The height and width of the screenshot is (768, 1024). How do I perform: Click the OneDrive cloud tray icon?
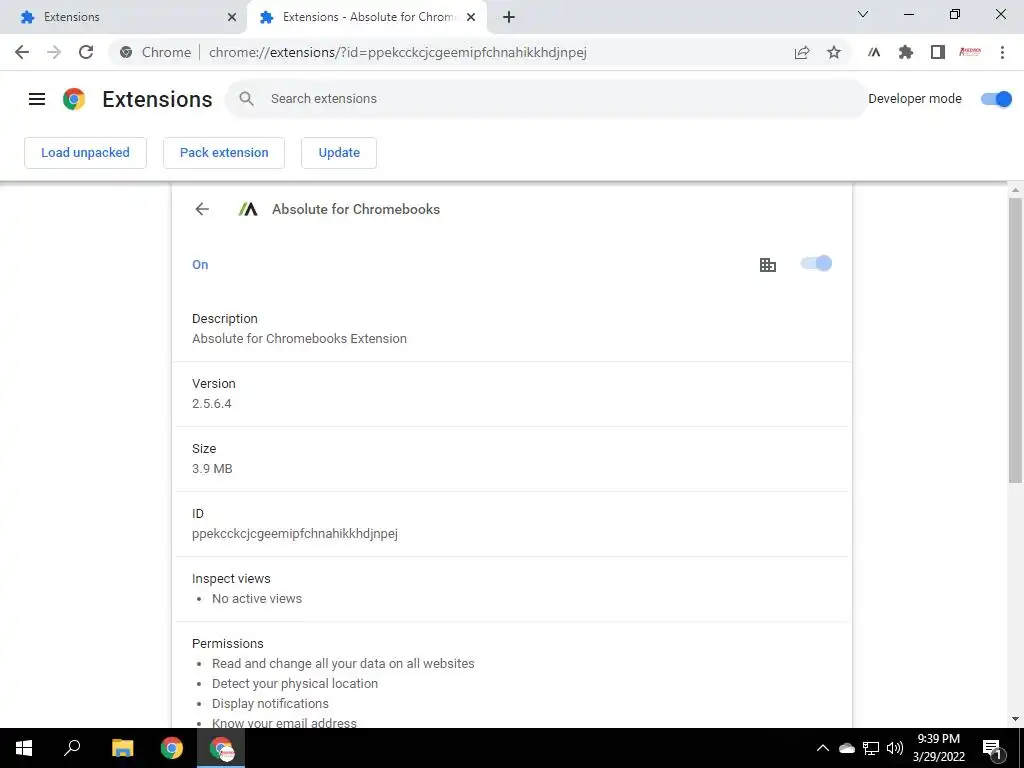coord(847,748)
